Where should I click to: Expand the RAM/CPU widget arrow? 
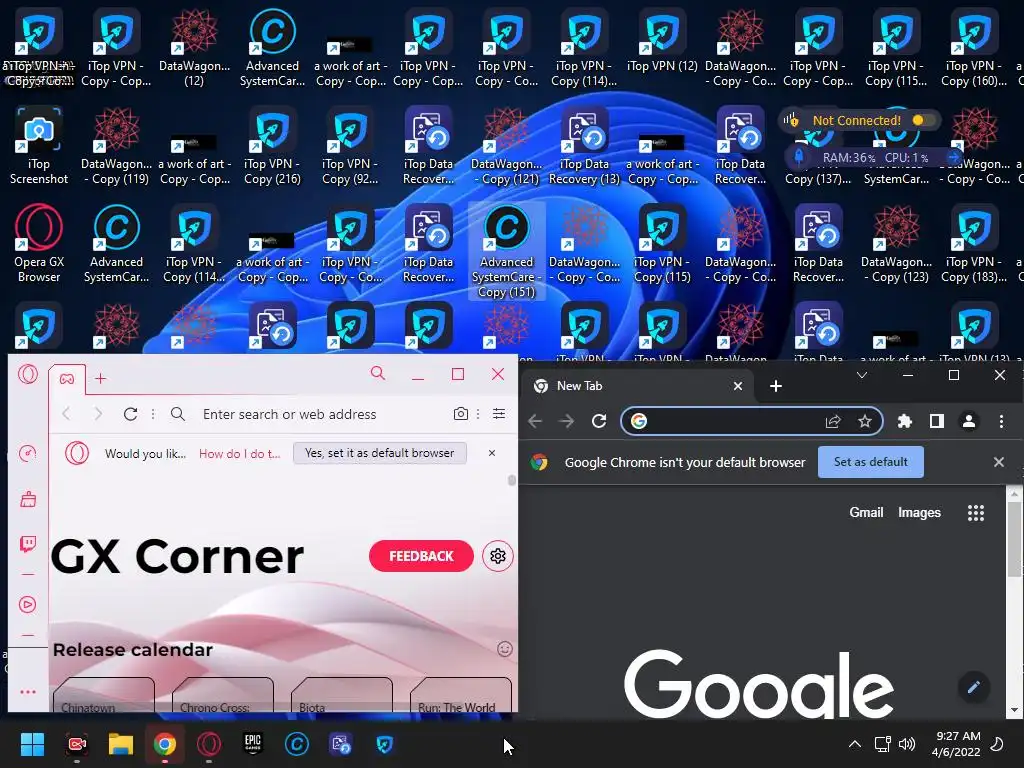click(x=953, y=157)
